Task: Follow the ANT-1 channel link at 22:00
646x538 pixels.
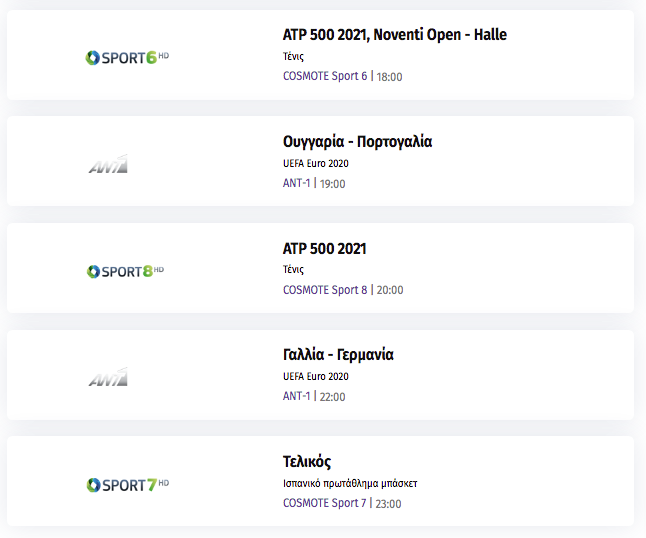Action: click(297, 396)
